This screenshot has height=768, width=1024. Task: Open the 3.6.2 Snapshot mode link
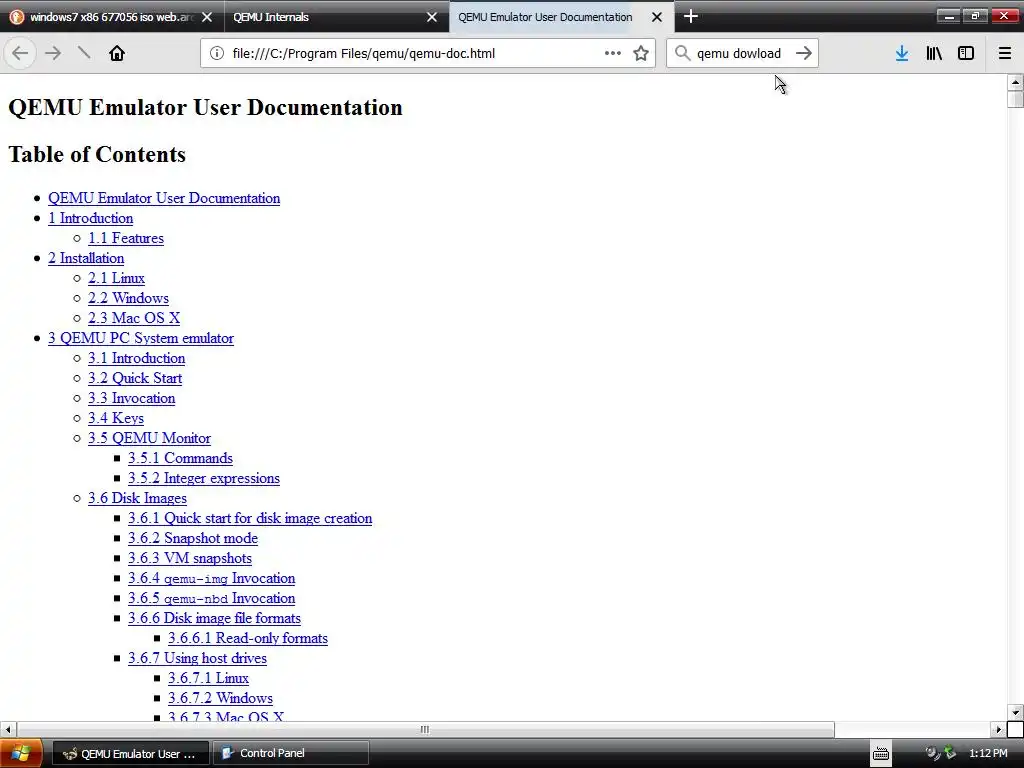click(193, 538)
